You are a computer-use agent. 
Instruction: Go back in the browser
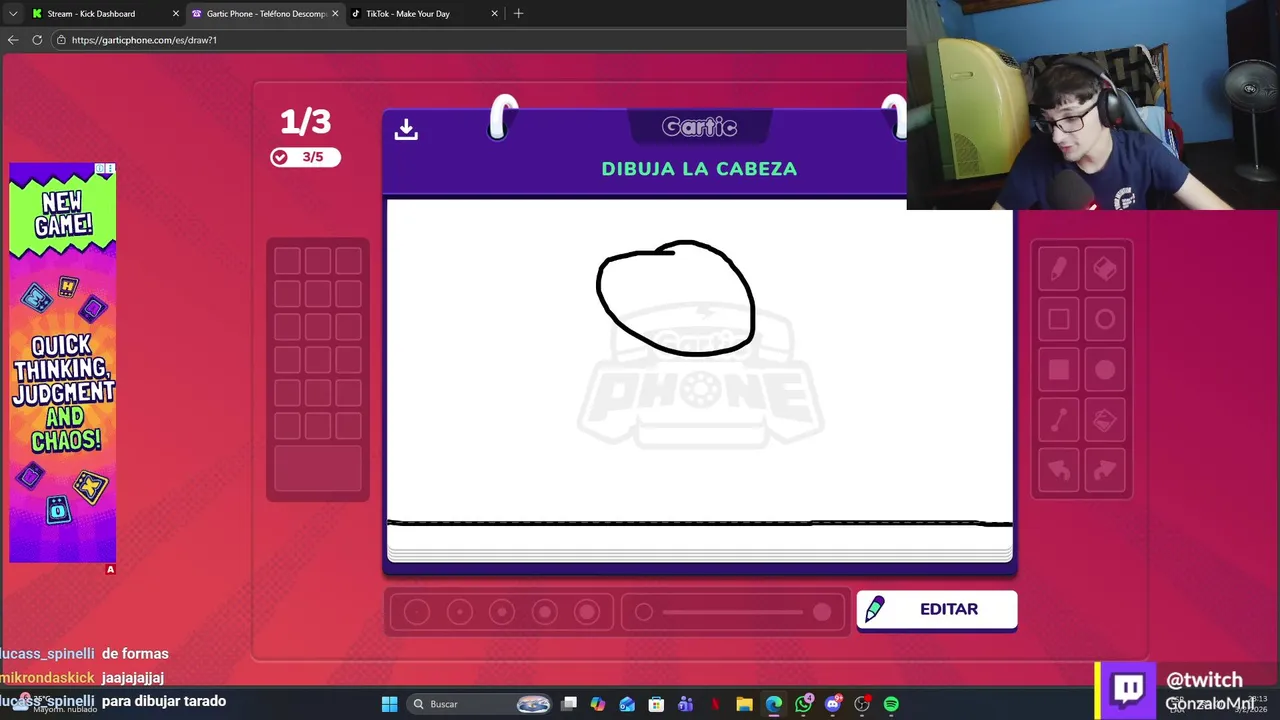(13, 40)
